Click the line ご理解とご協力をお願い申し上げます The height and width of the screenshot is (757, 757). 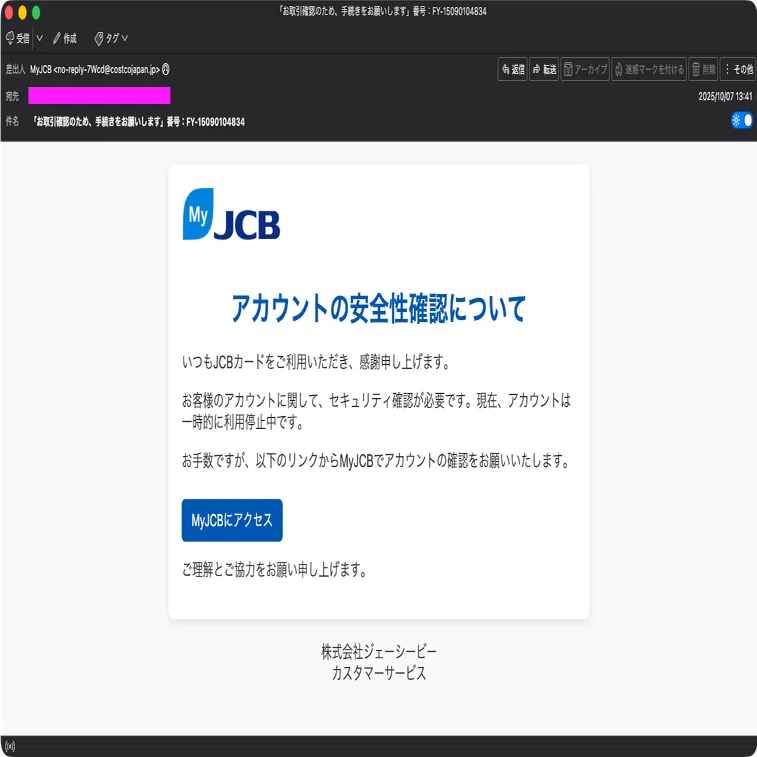(274, 570)
